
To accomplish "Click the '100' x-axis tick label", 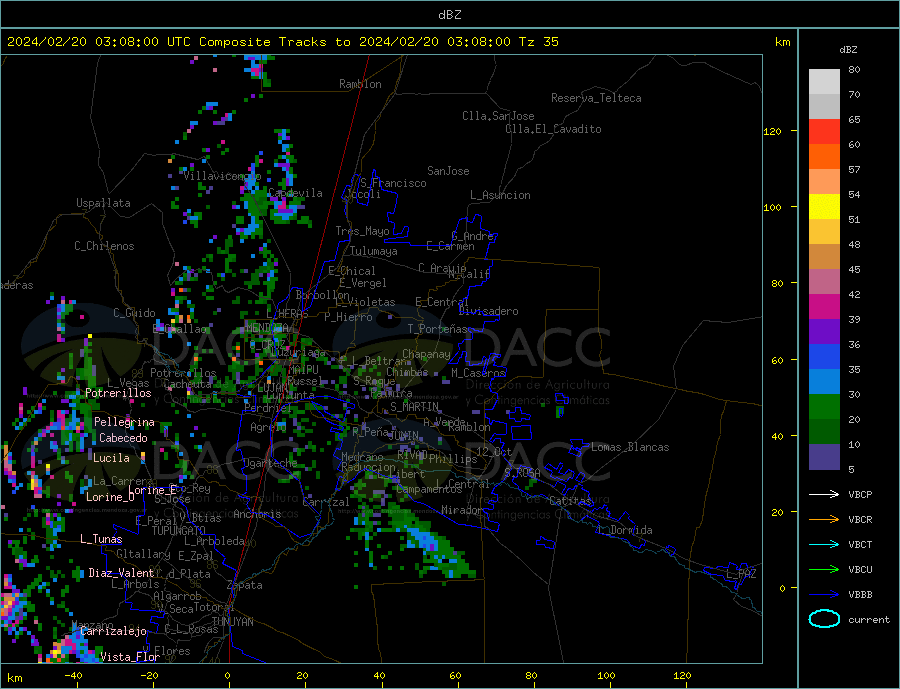I will tap(607, 676).
